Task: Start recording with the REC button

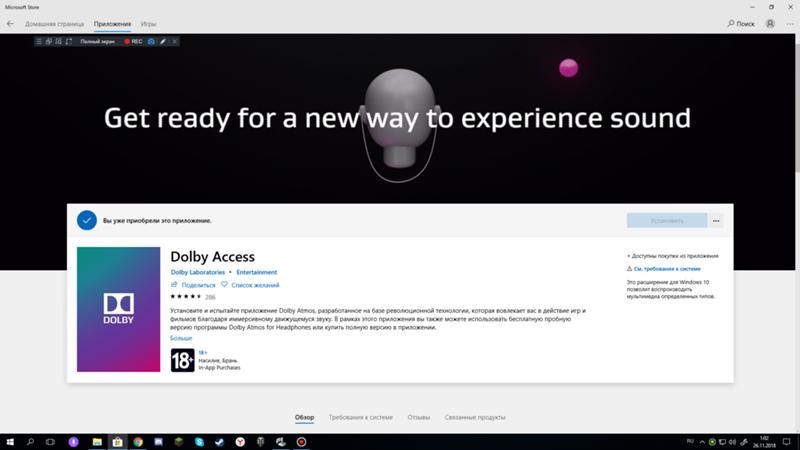Action: coord(133,41)
